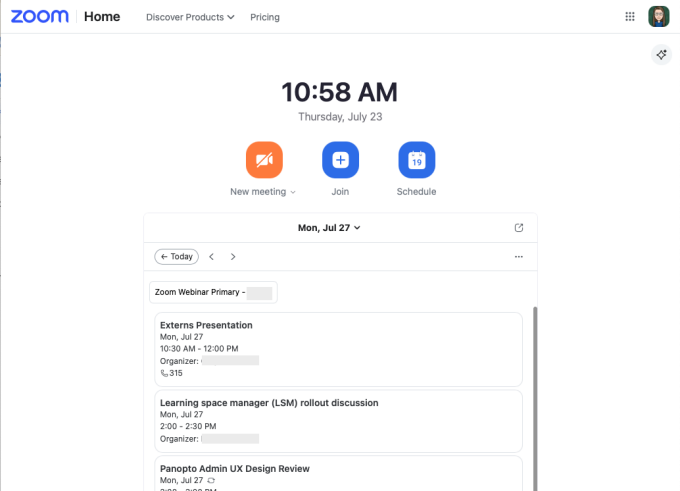Open Panopto Admin UX Design Review
This screenshot has width=680, height=491.
point(338,473)
